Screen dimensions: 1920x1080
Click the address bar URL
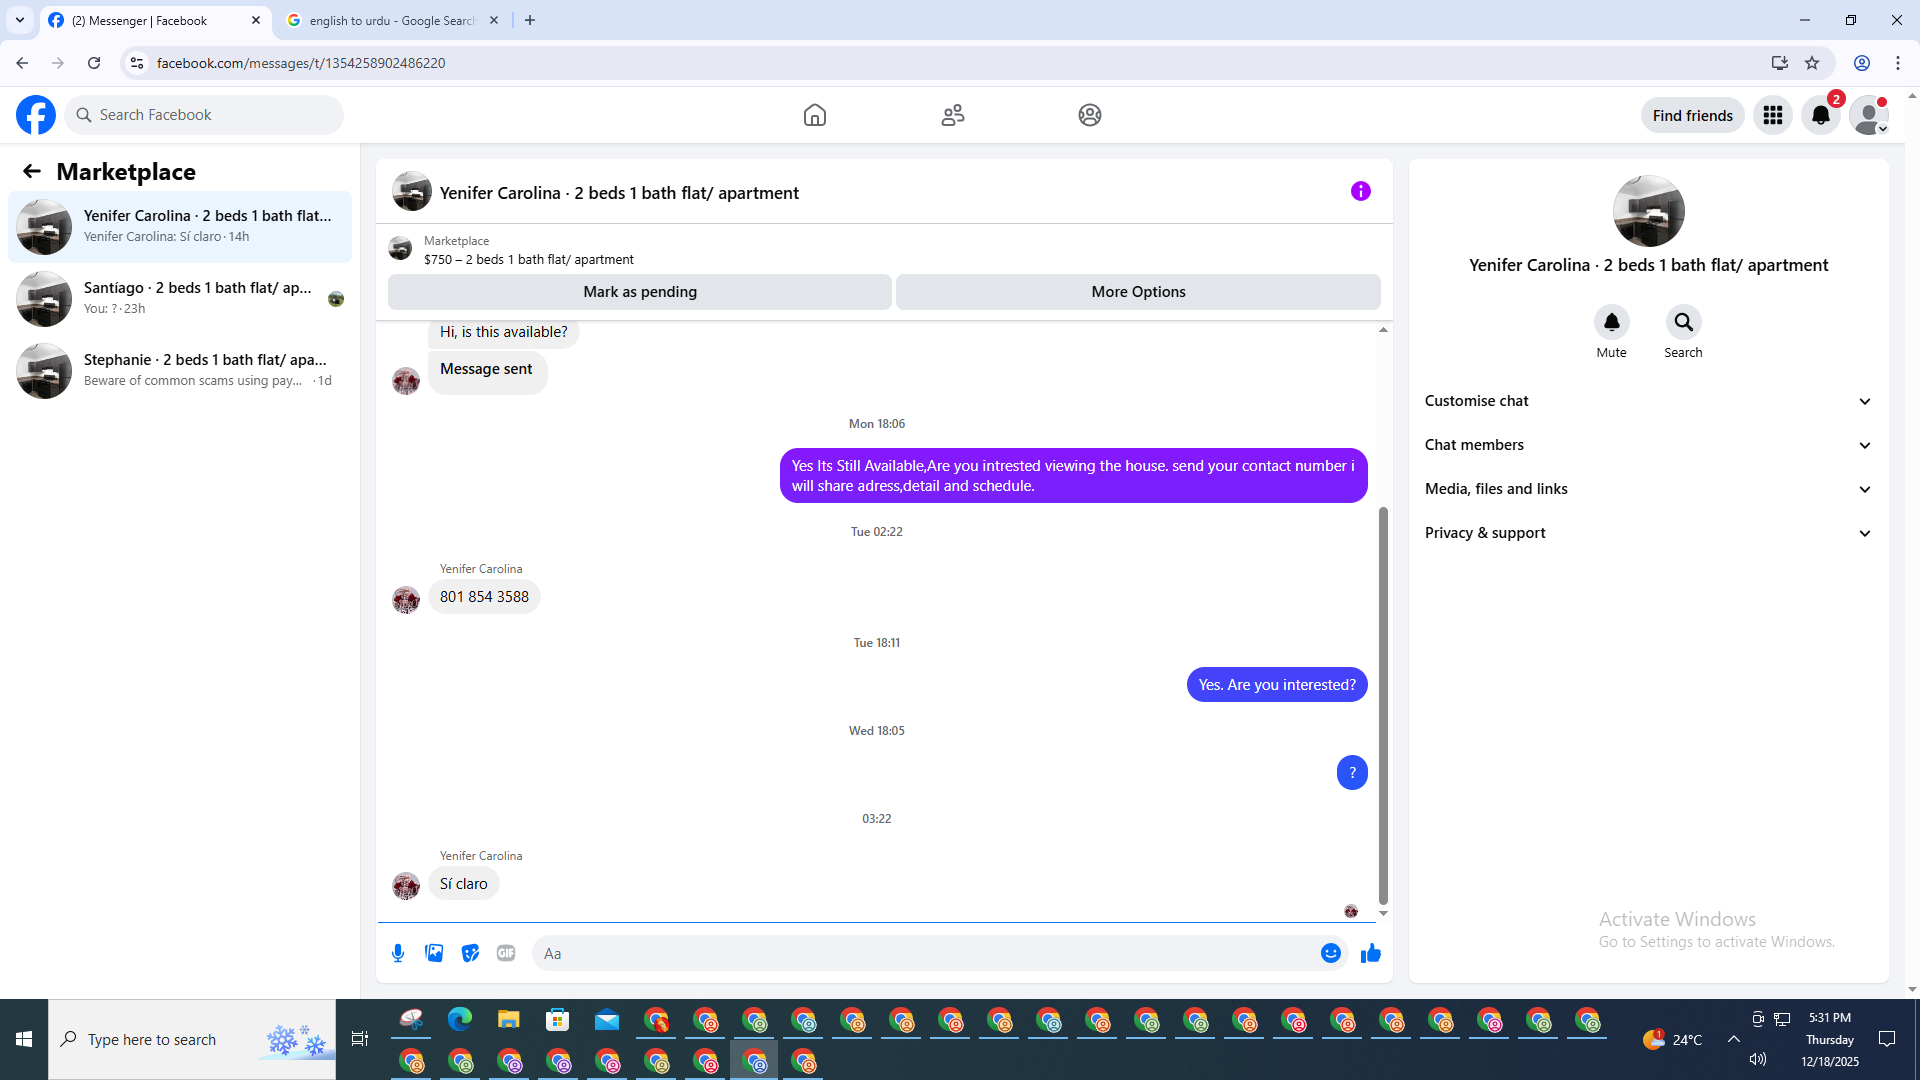coord(301,63)
